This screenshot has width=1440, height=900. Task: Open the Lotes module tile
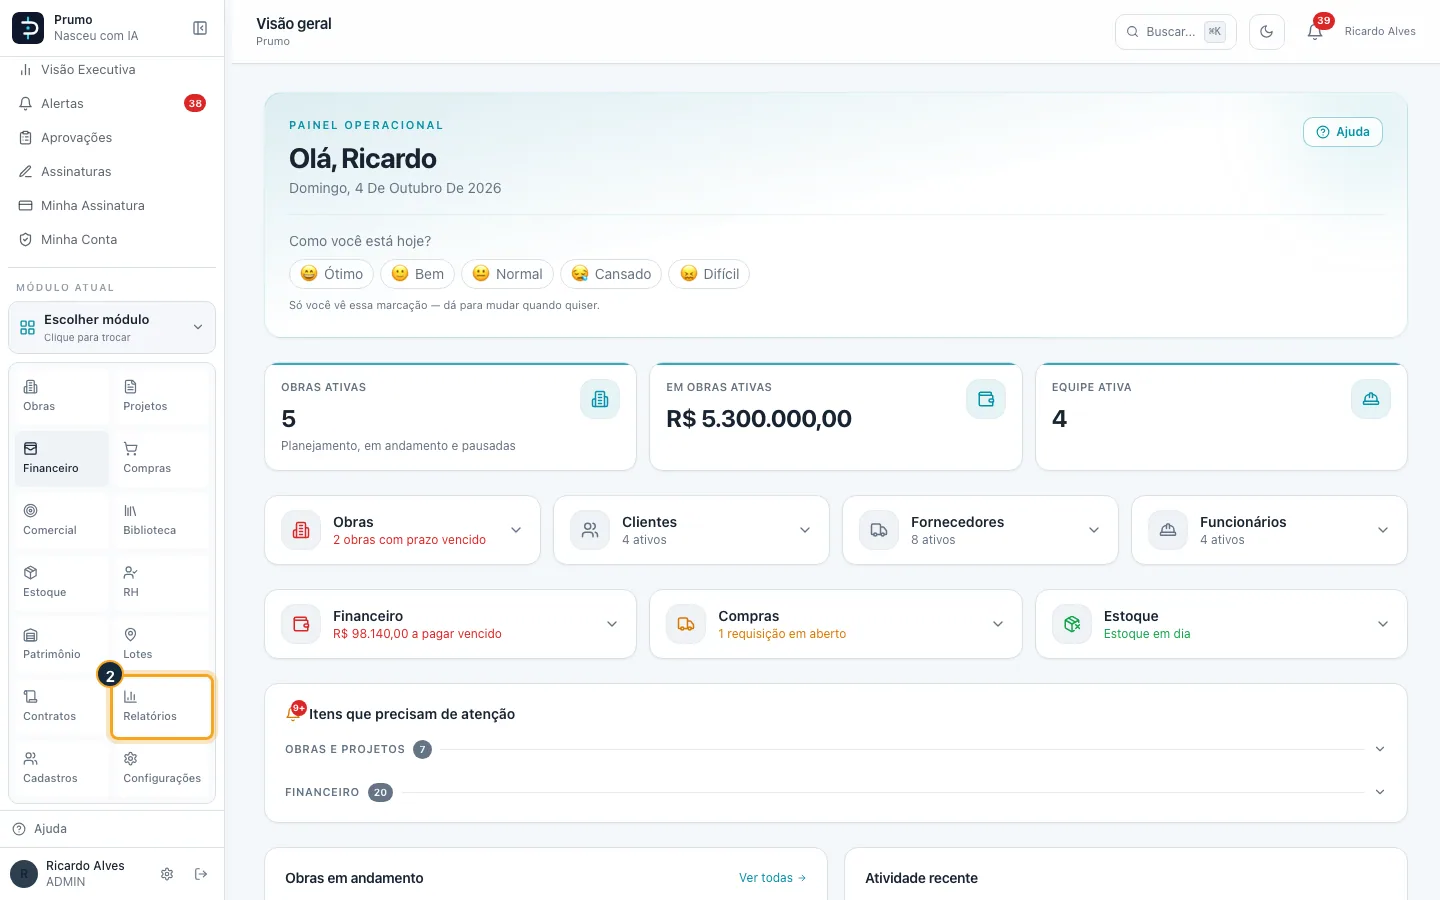161,644
